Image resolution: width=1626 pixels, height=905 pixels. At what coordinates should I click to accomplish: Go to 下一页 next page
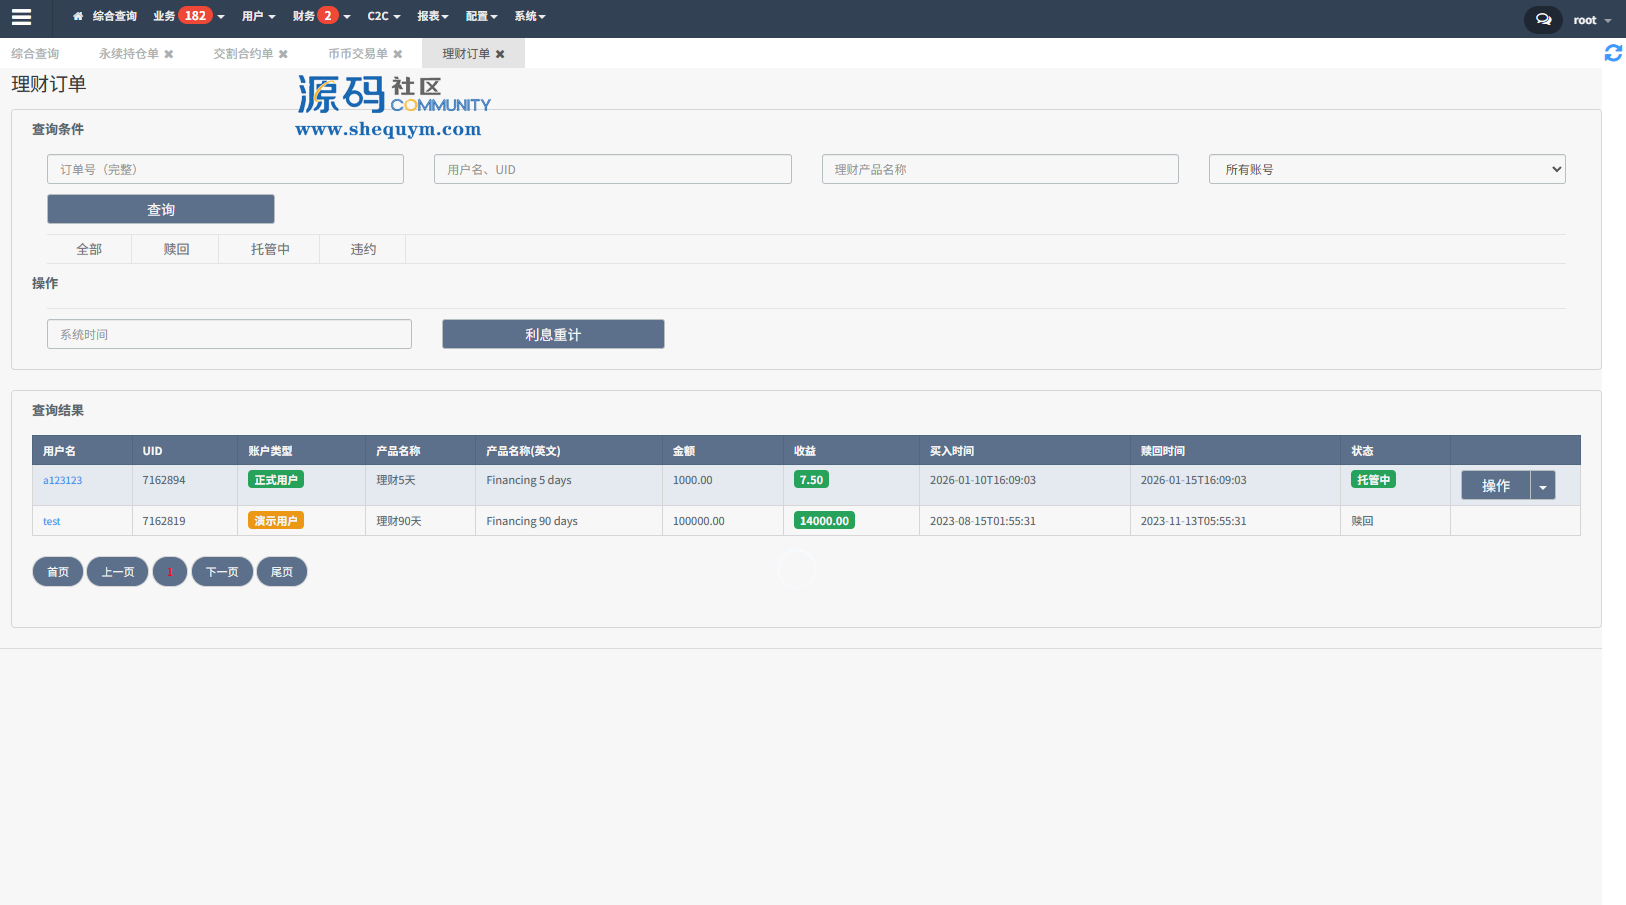222,572
